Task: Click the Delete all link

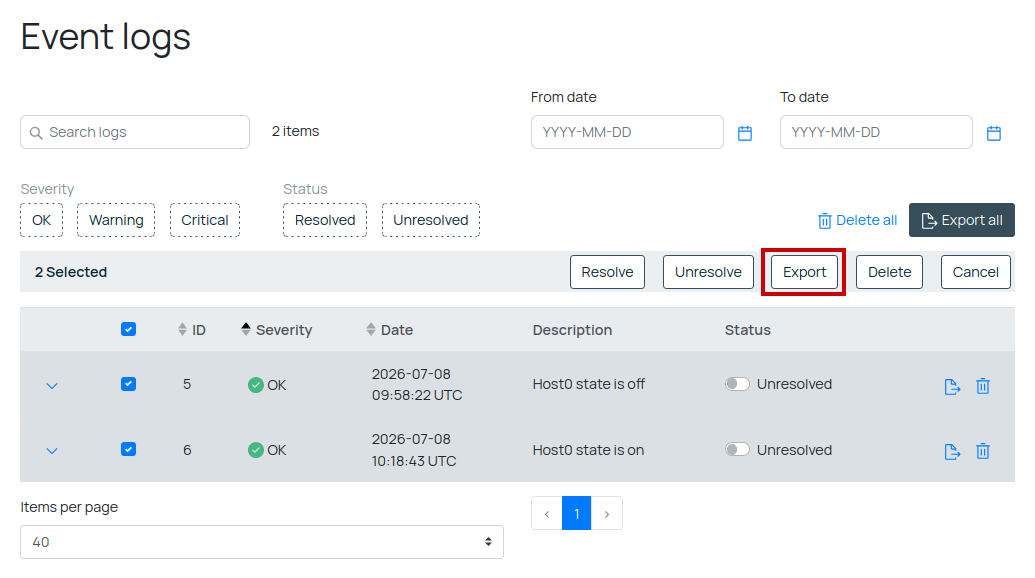Action: [x=857, y=220]
